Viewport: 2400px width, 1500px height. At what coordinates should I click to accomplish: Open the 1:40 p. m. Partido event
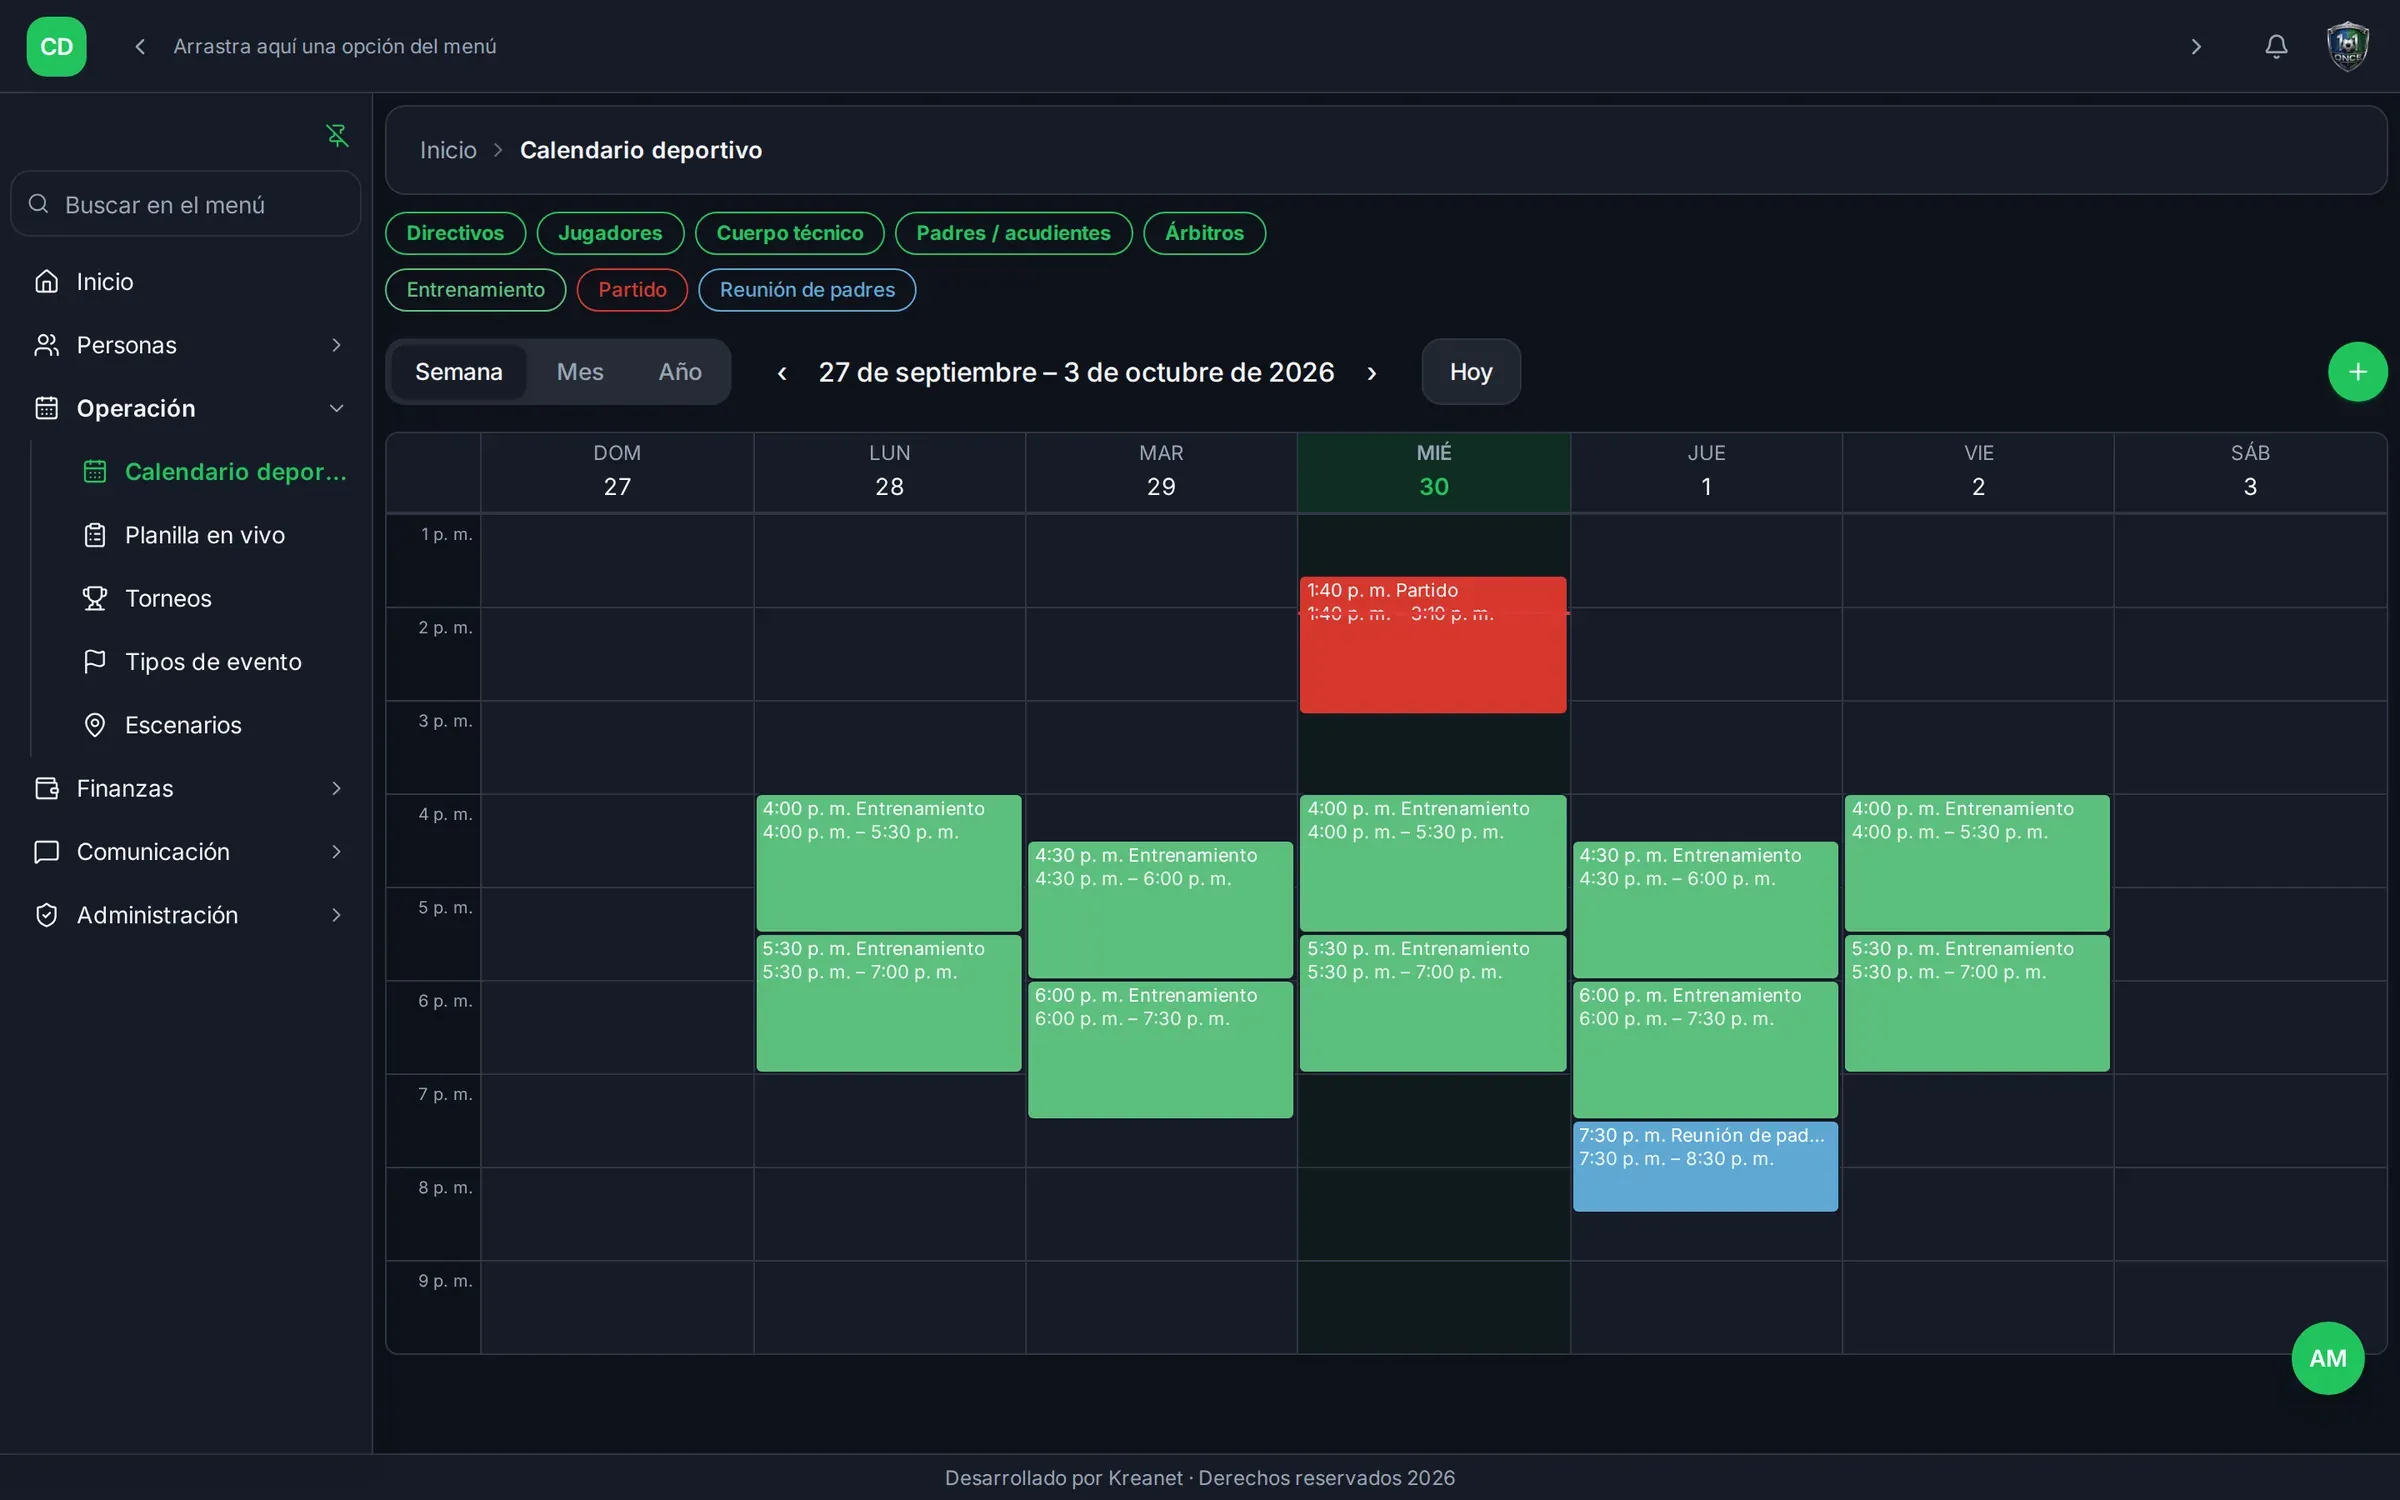[x=1432, y=644]
